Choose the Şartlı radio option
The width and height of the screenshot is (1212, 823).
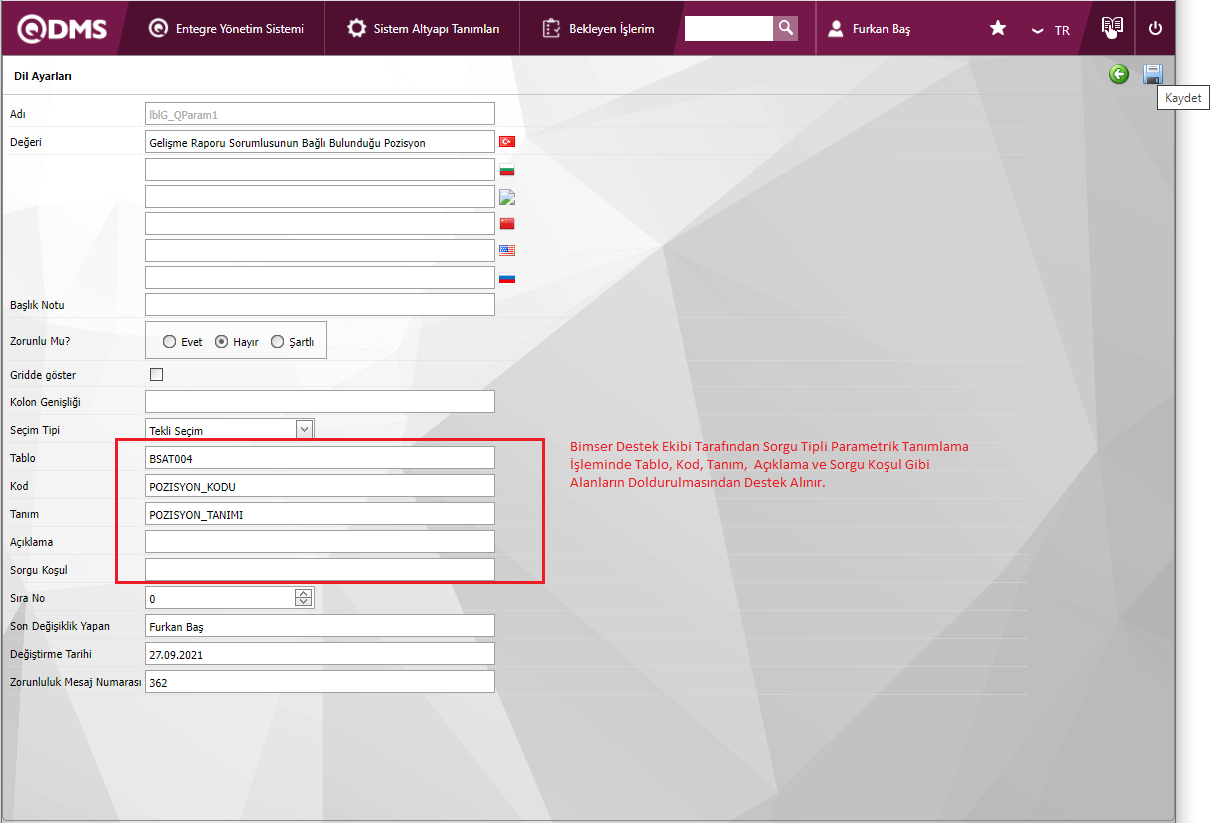[x=277, y=341]
